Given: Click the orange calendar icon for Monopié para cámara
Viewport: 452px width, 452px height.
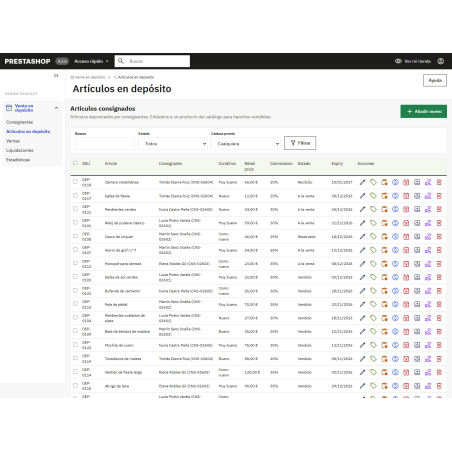Looking at the screenshot, I should tap(384, 264).
